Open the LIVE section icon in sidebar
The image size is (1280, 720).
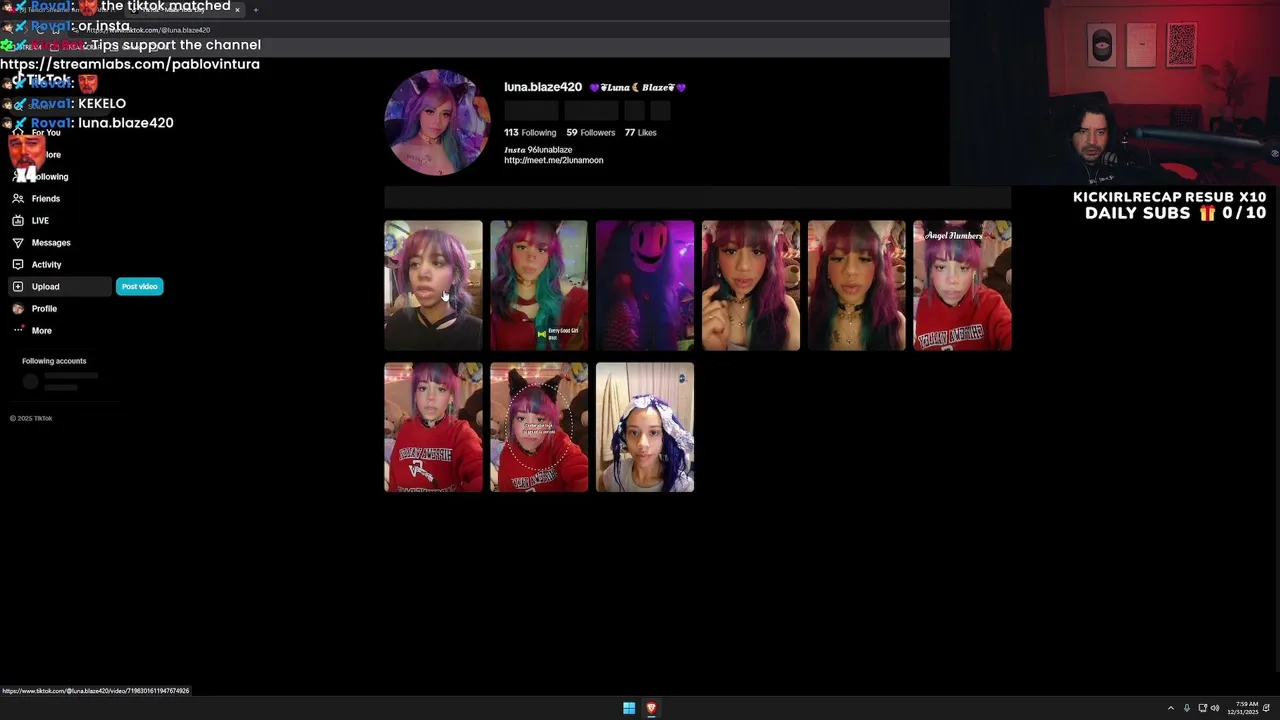pyautogui.click(x=18, y=221)
